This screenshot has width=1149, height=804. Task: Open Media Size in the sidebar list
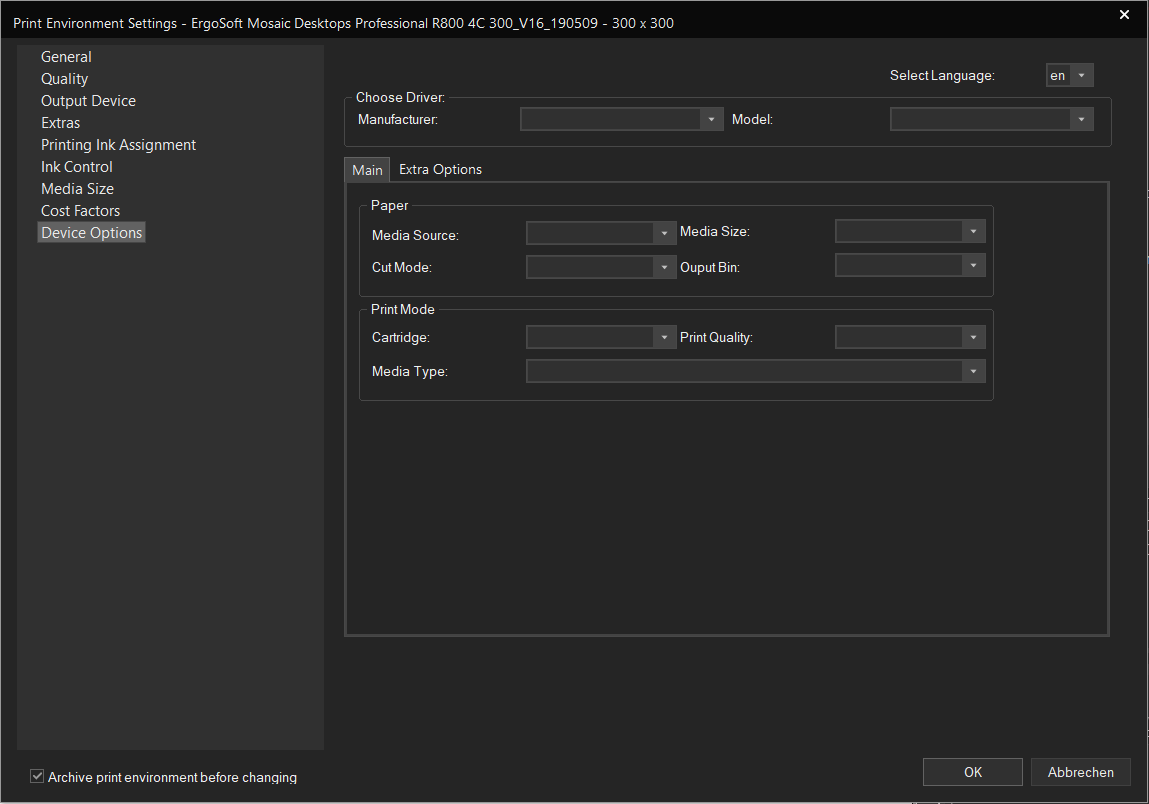tap(77, 189)
